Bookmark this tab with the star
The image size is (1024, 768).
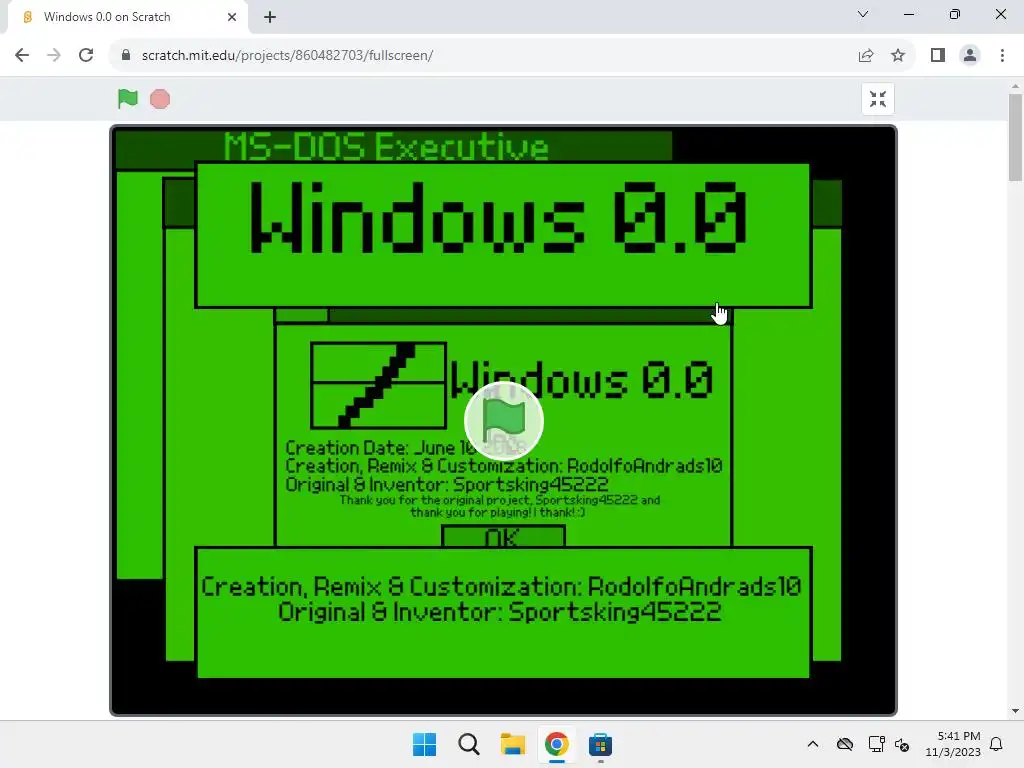[898, 56]
